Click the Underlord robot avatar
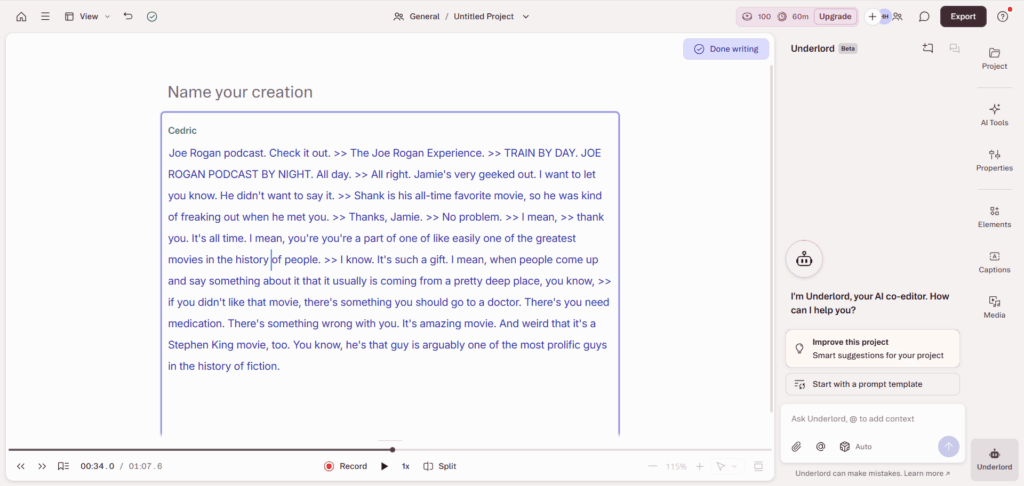Screen dimensions: 1024x486 804,259
